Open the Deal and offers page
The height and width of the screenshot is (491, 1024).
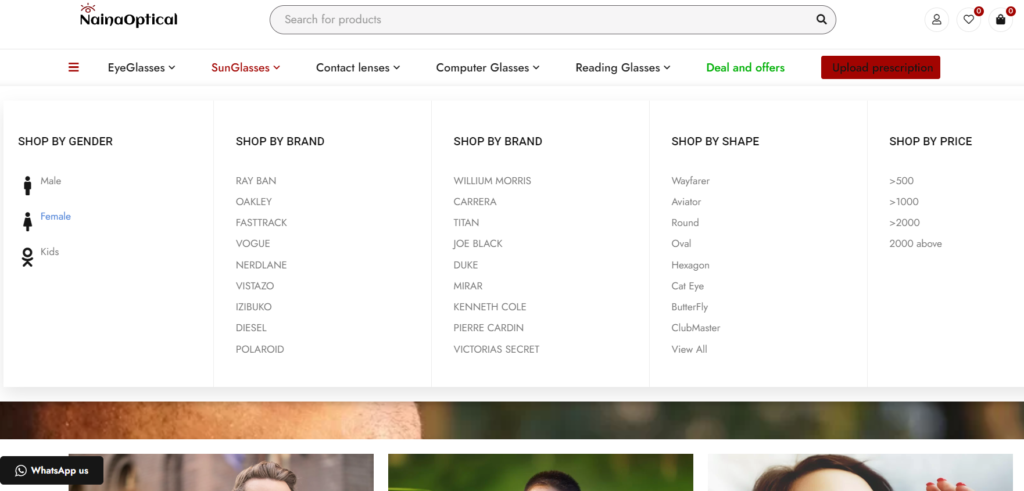[x=745, y=68]
